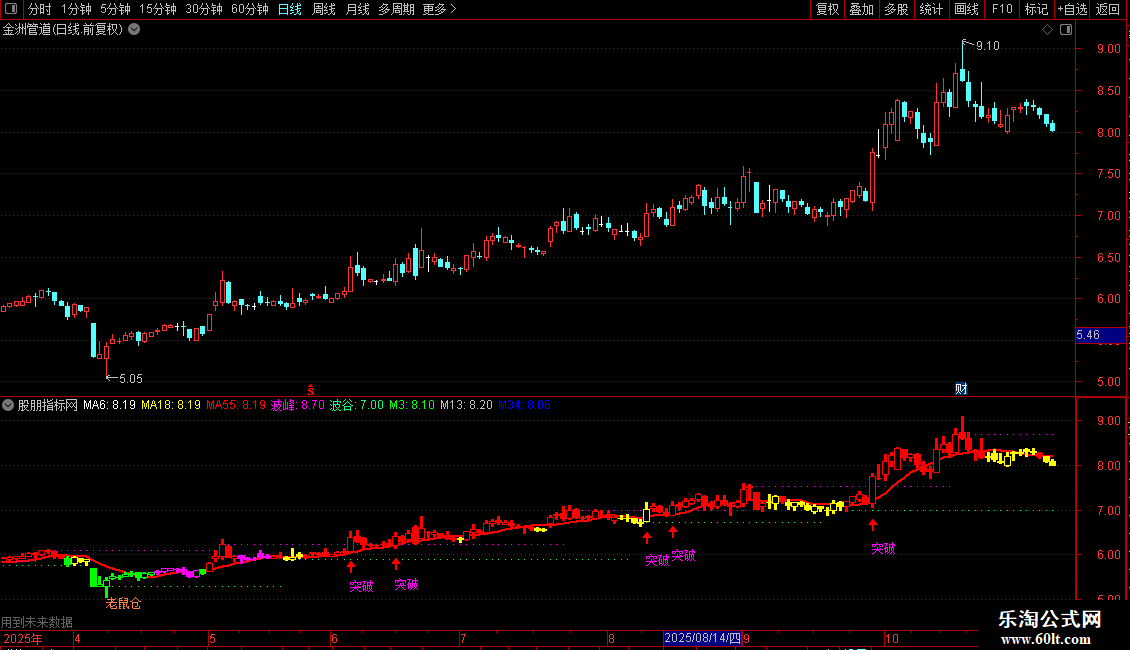The width and height of the screenshot is (1130, 650).
Task: Select the 5分钟 period tab
Action: coord(115,9)
